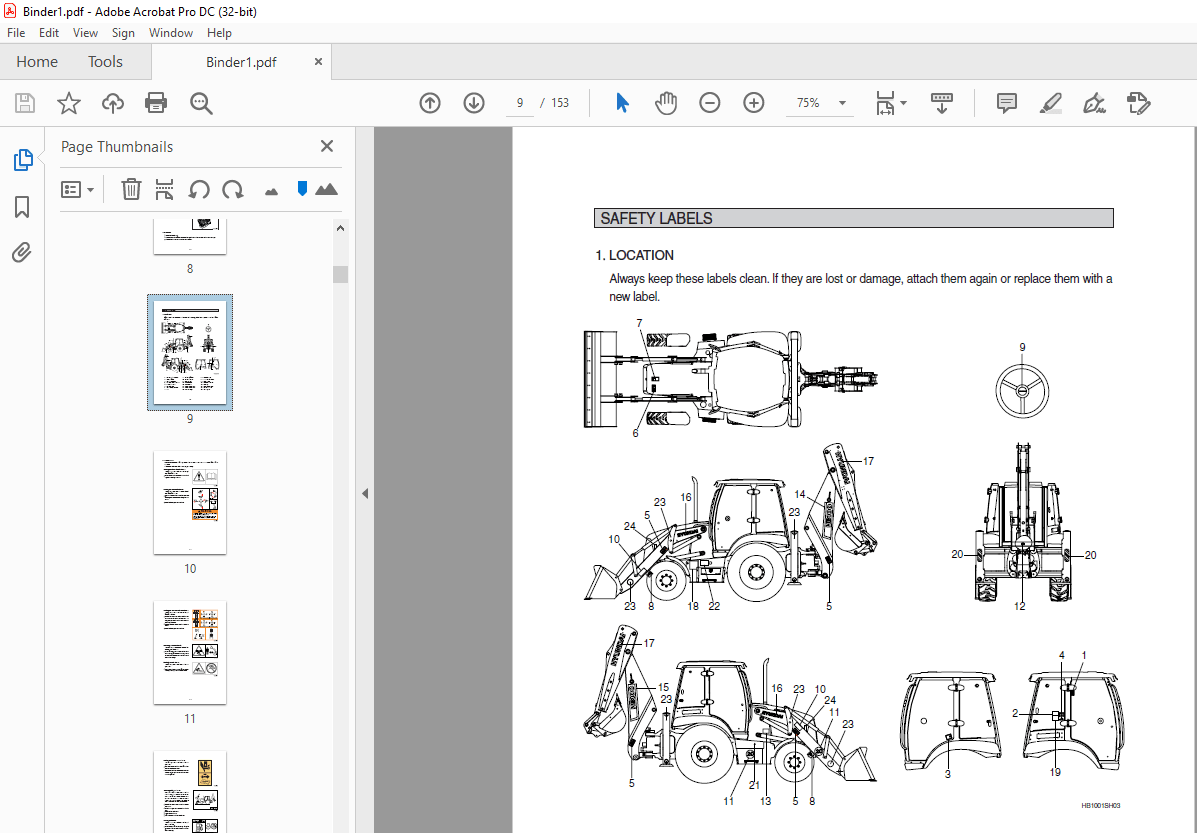The image size is (1197, 833).
Task: Select the Highlight text tool
Action: (1050, 103)
